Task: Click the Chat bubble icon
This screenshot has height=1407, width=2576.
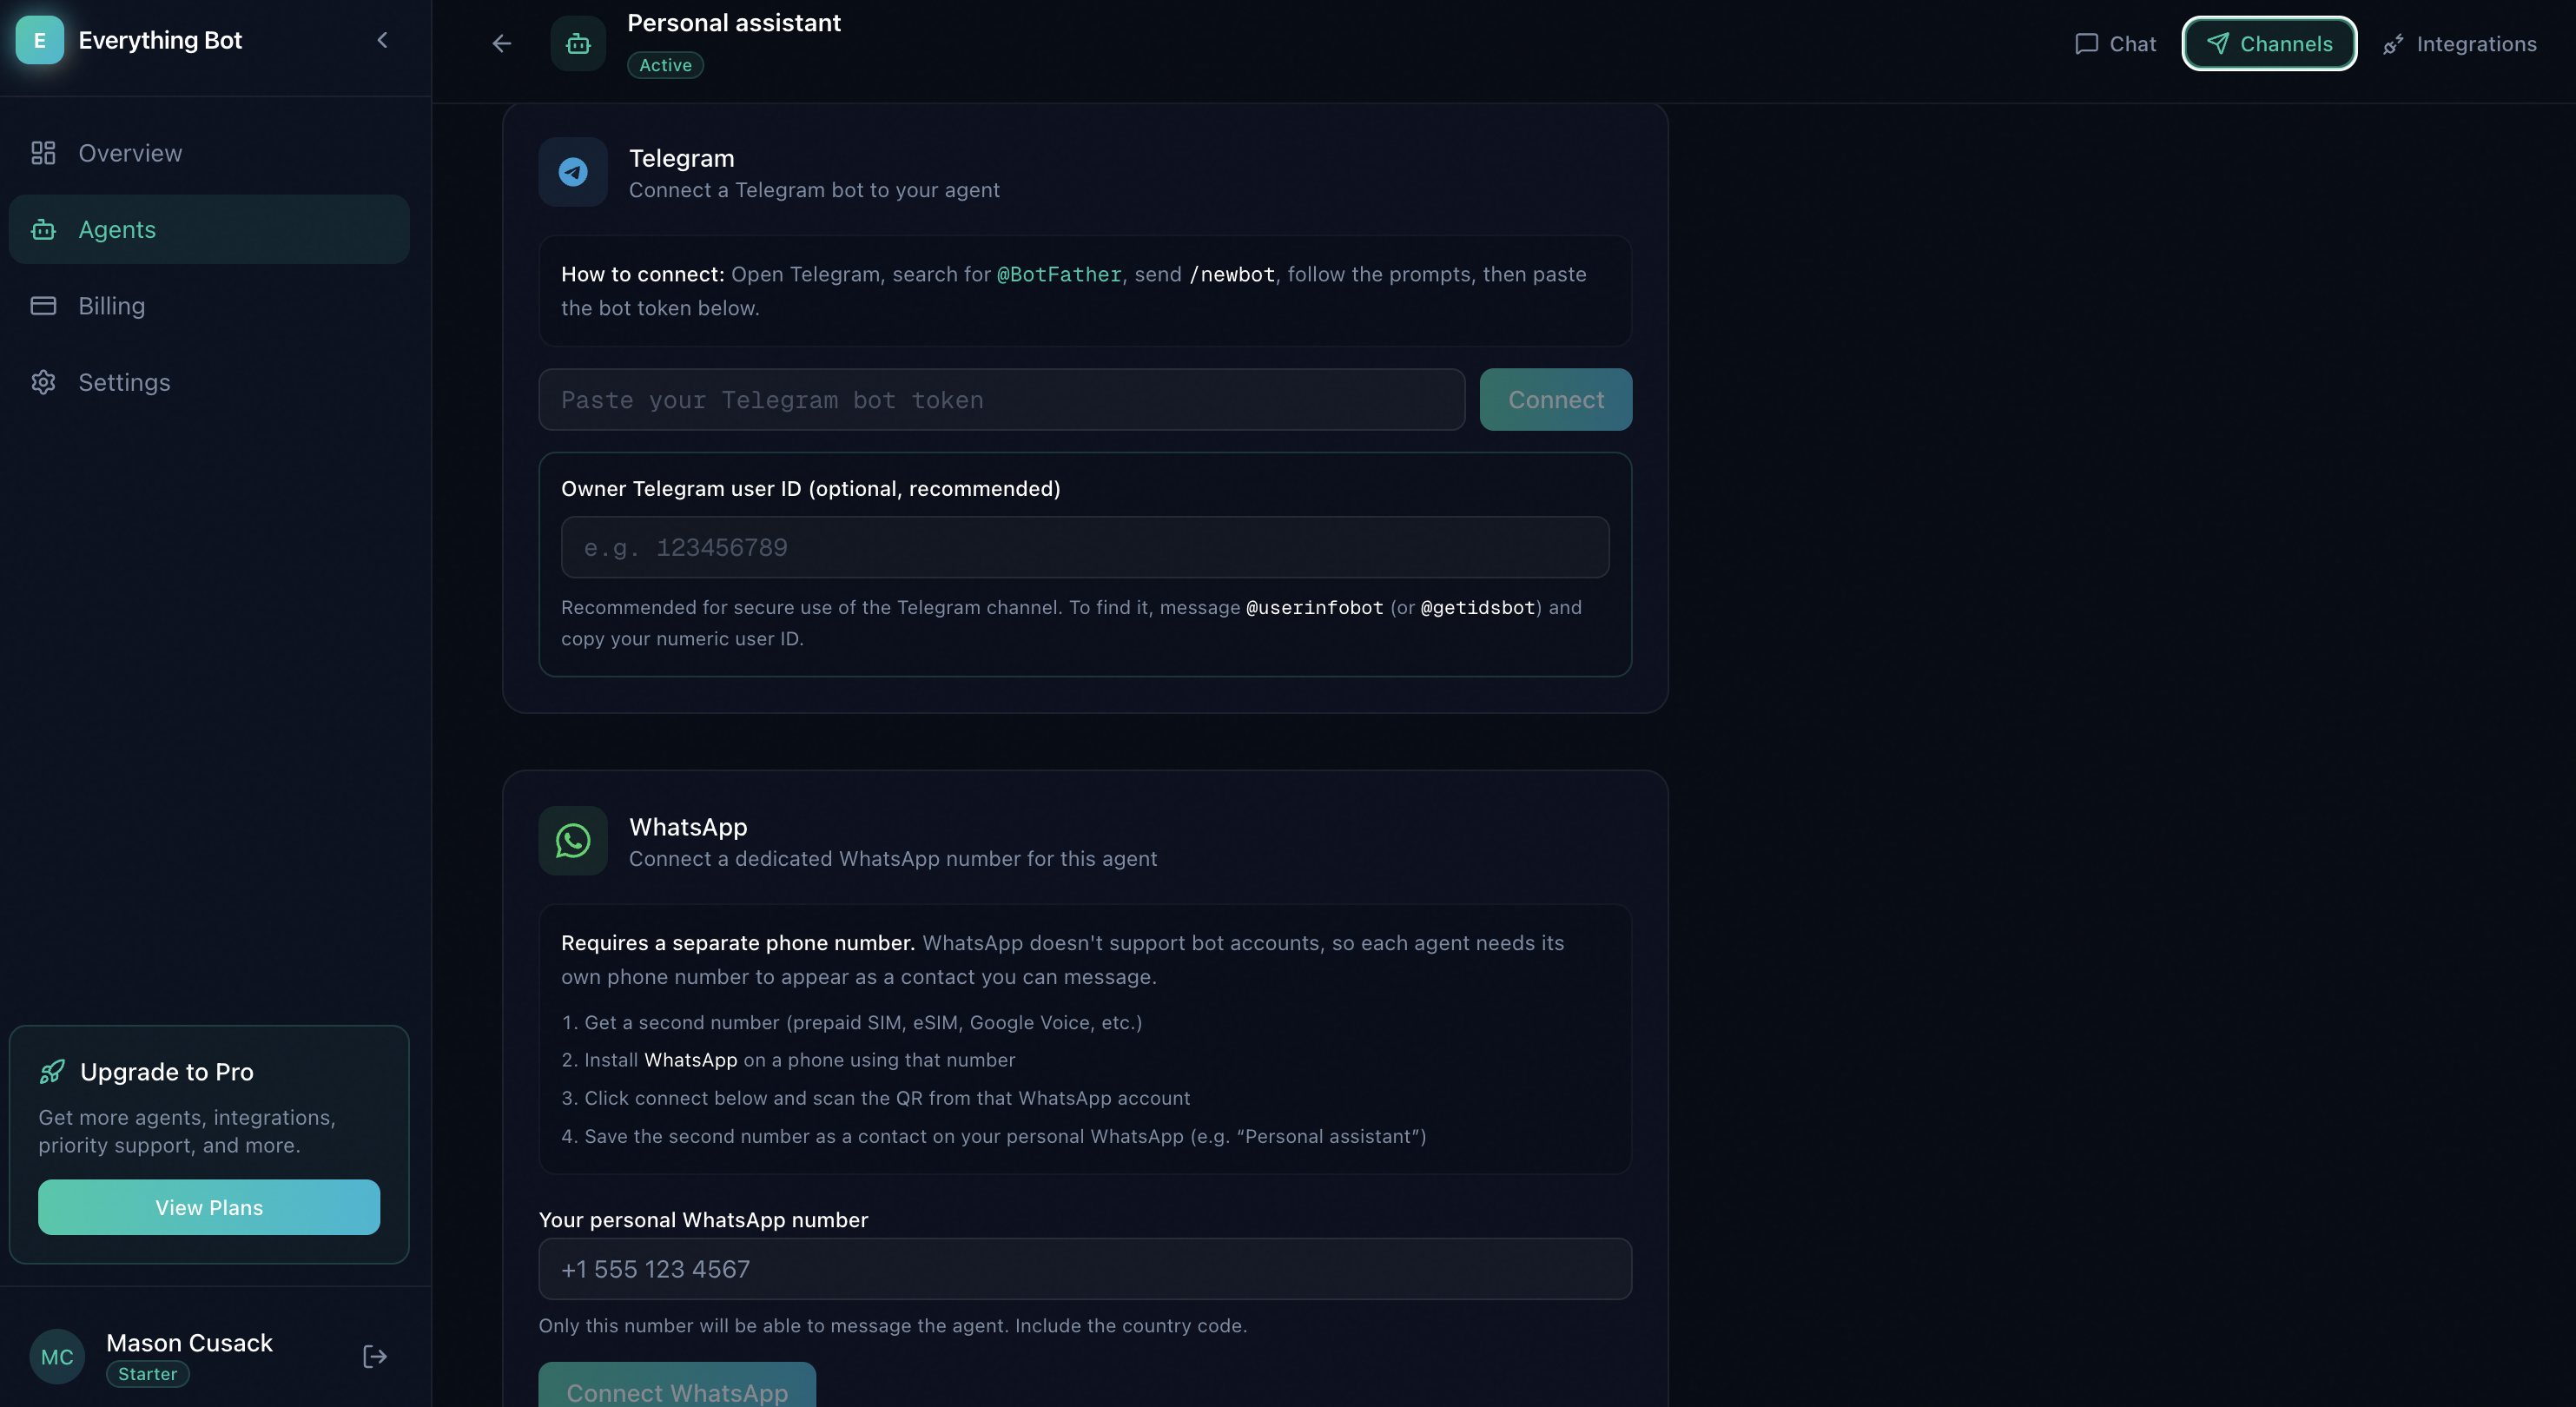Action: pyautogui.click(x=2086, y=44)
